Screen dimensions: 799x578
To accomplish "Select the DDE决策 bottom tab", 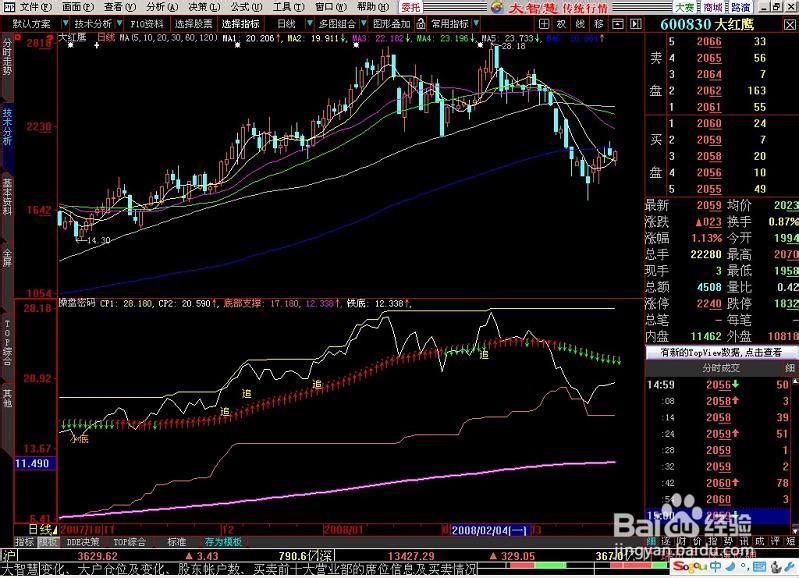I will (x=83, y=542).
